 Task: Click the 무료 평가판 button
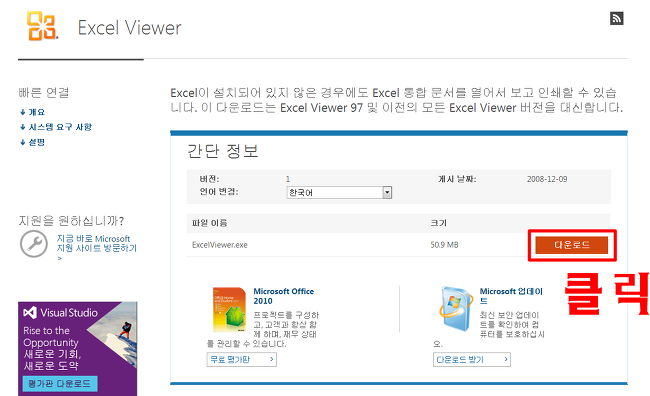tap(242, 360)
